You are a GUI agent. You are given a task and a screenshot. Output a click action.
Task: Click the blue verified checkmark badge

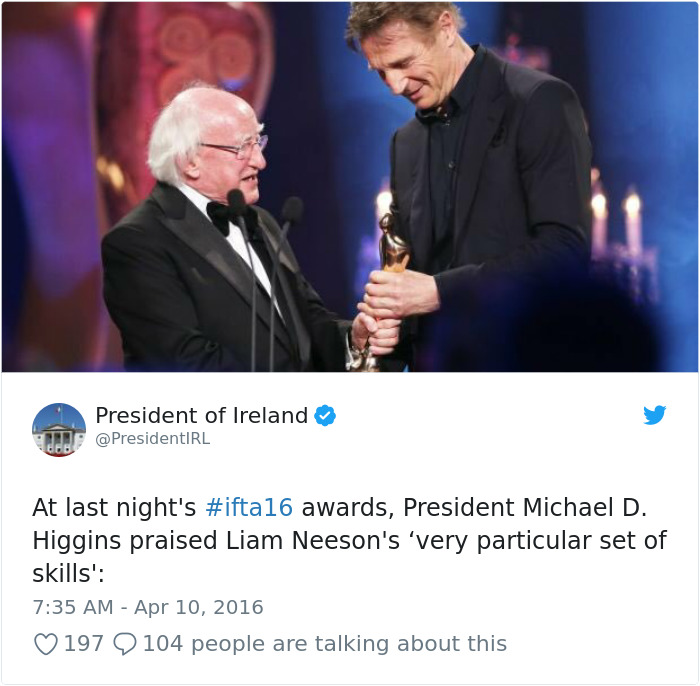coord(325,416)
